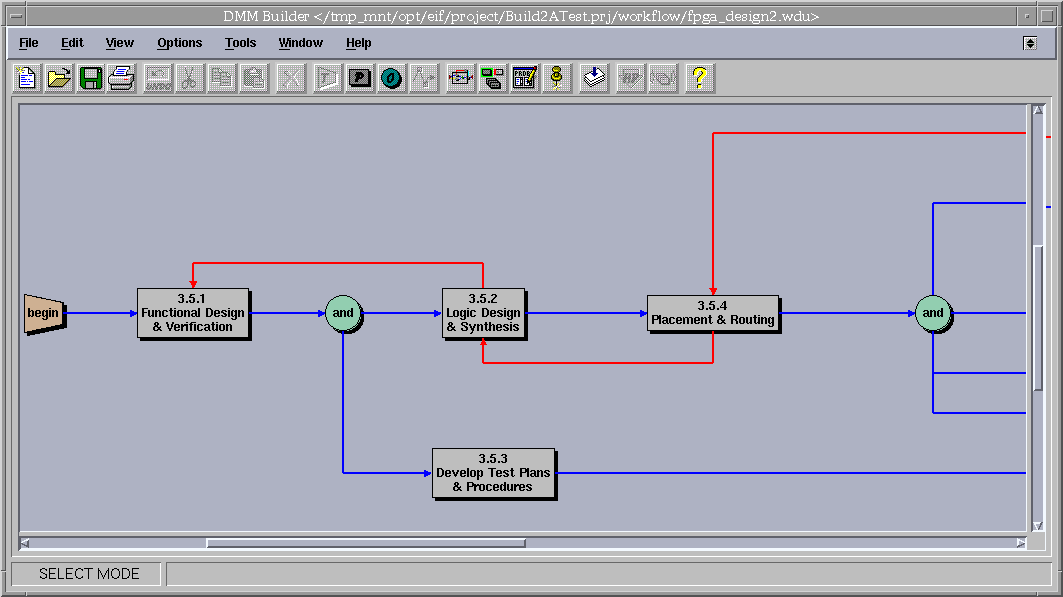Select the 3.5.2 Logic Design & Synthesis box
The width and height of the screenshot is (1063, 597).
click(x=483, y=313)
